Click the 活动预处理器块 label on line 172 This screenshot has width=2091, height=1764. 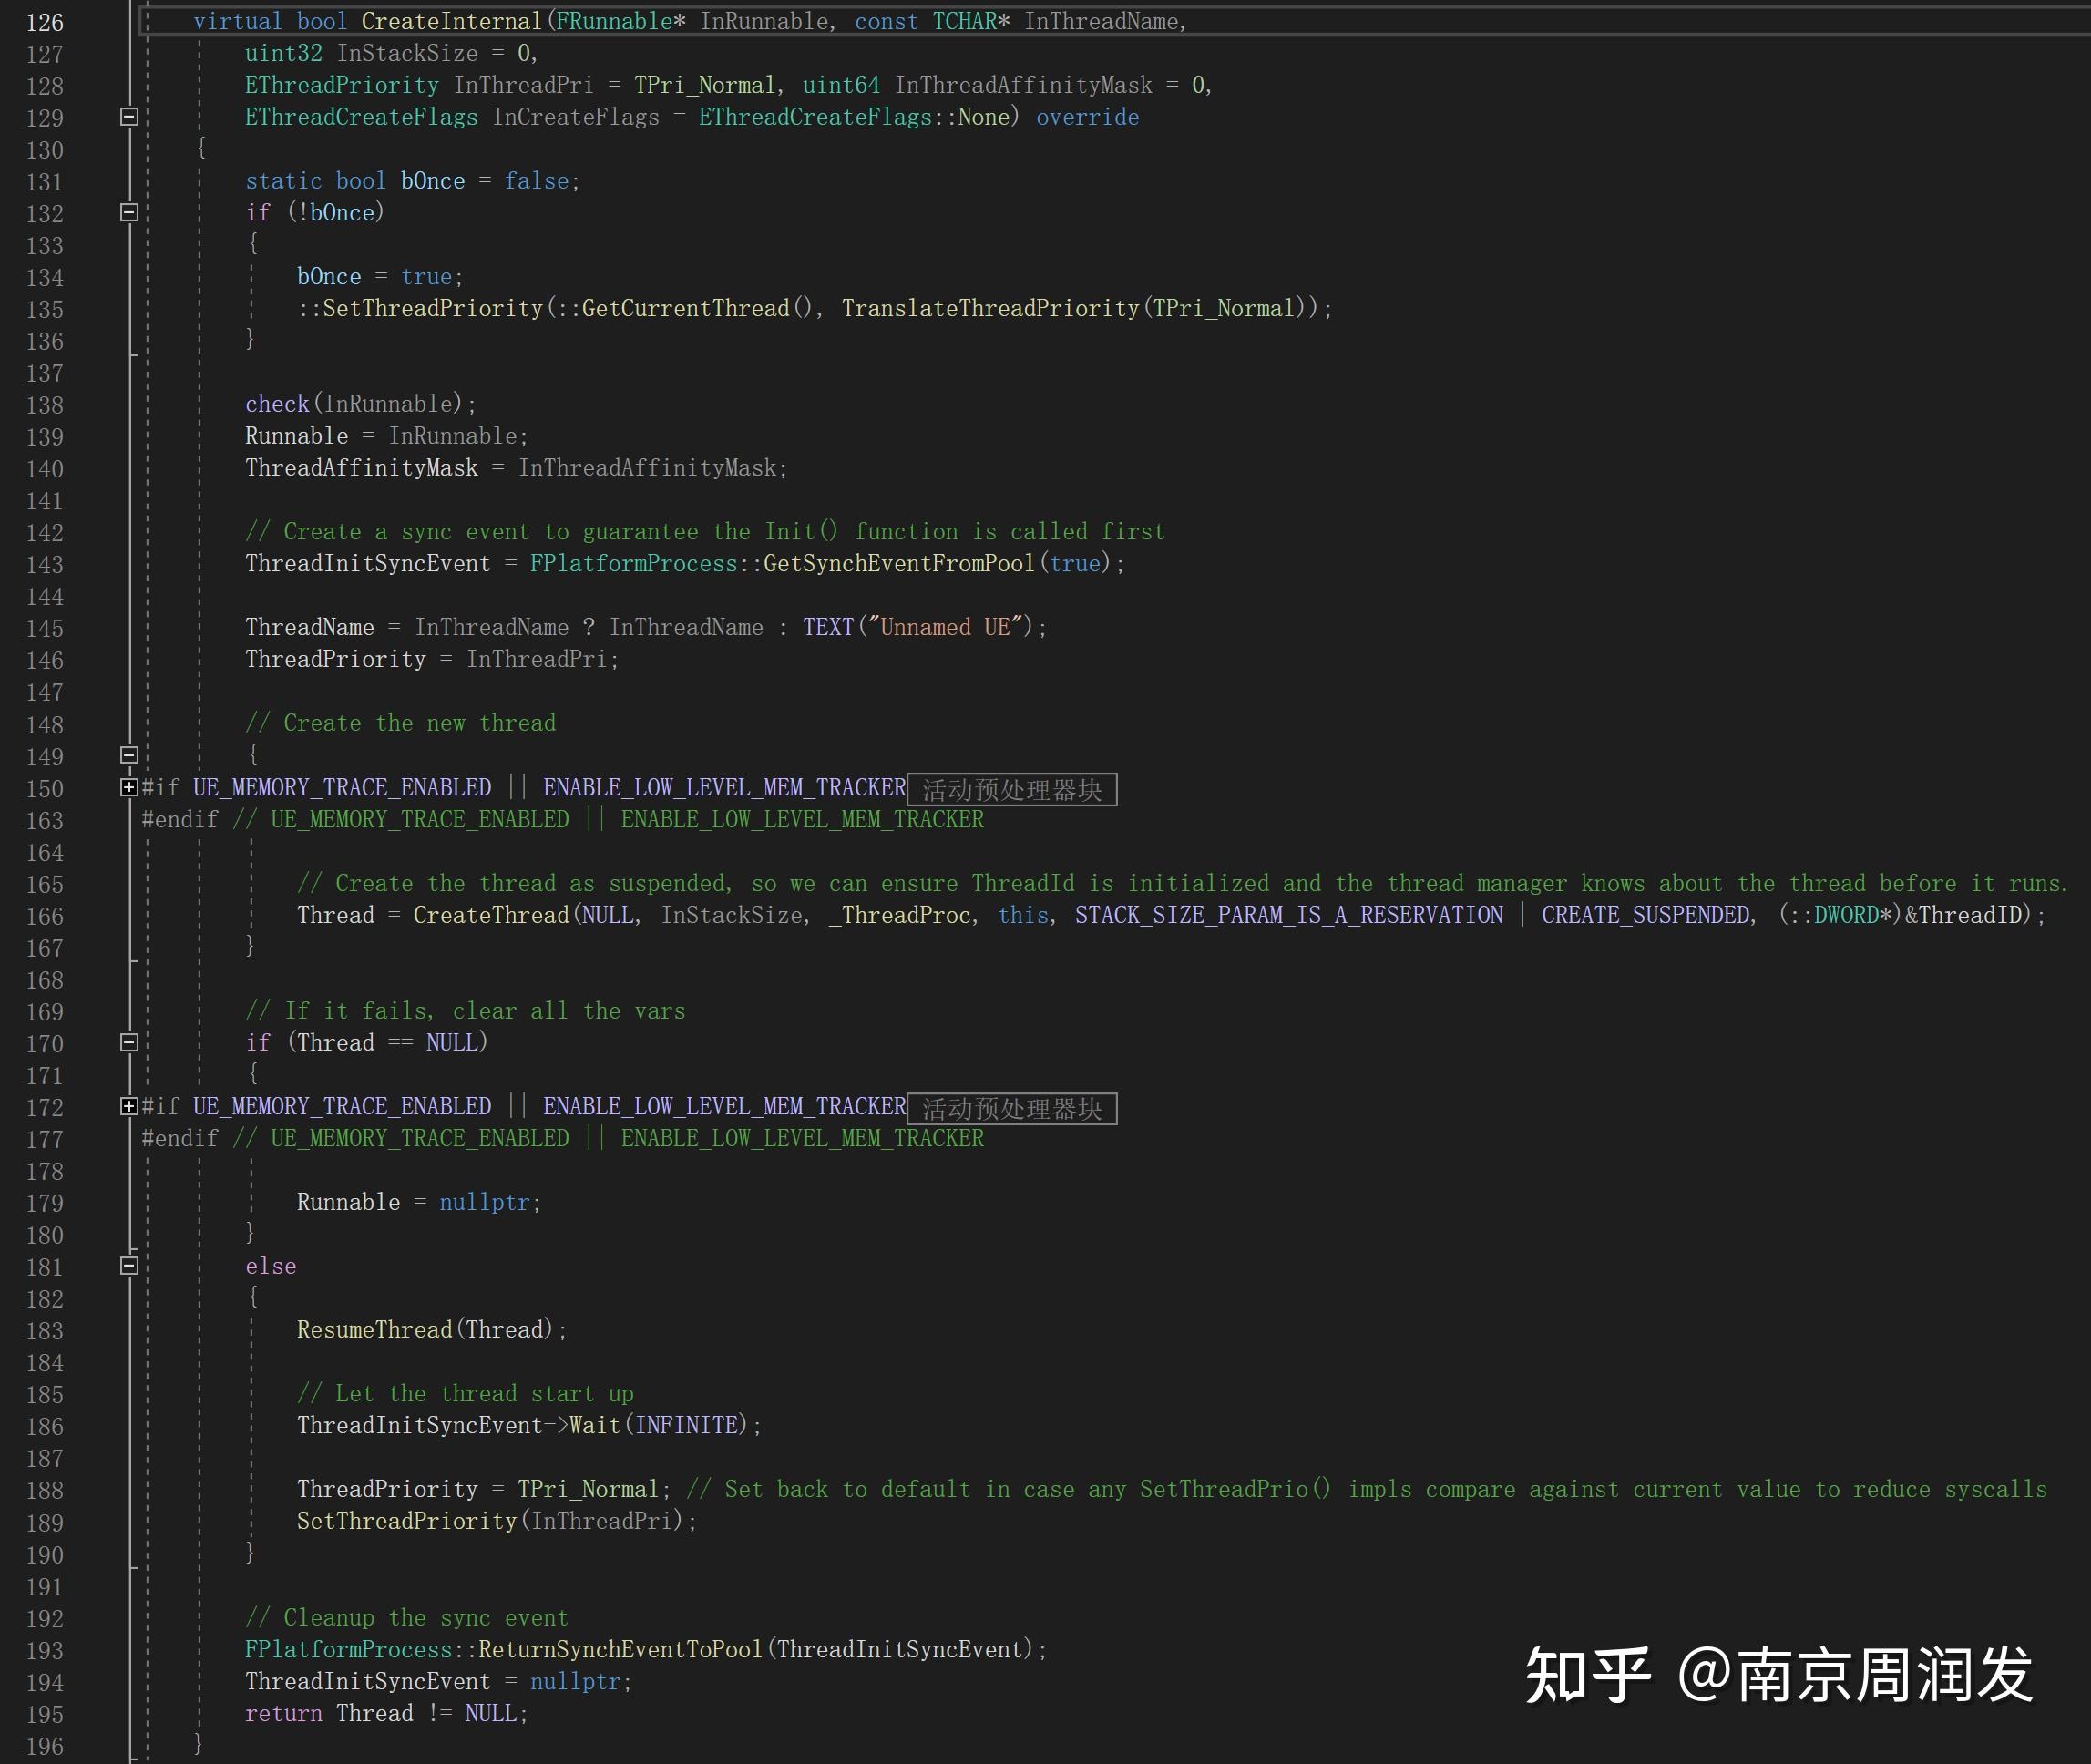[x=1012, y=1108]
